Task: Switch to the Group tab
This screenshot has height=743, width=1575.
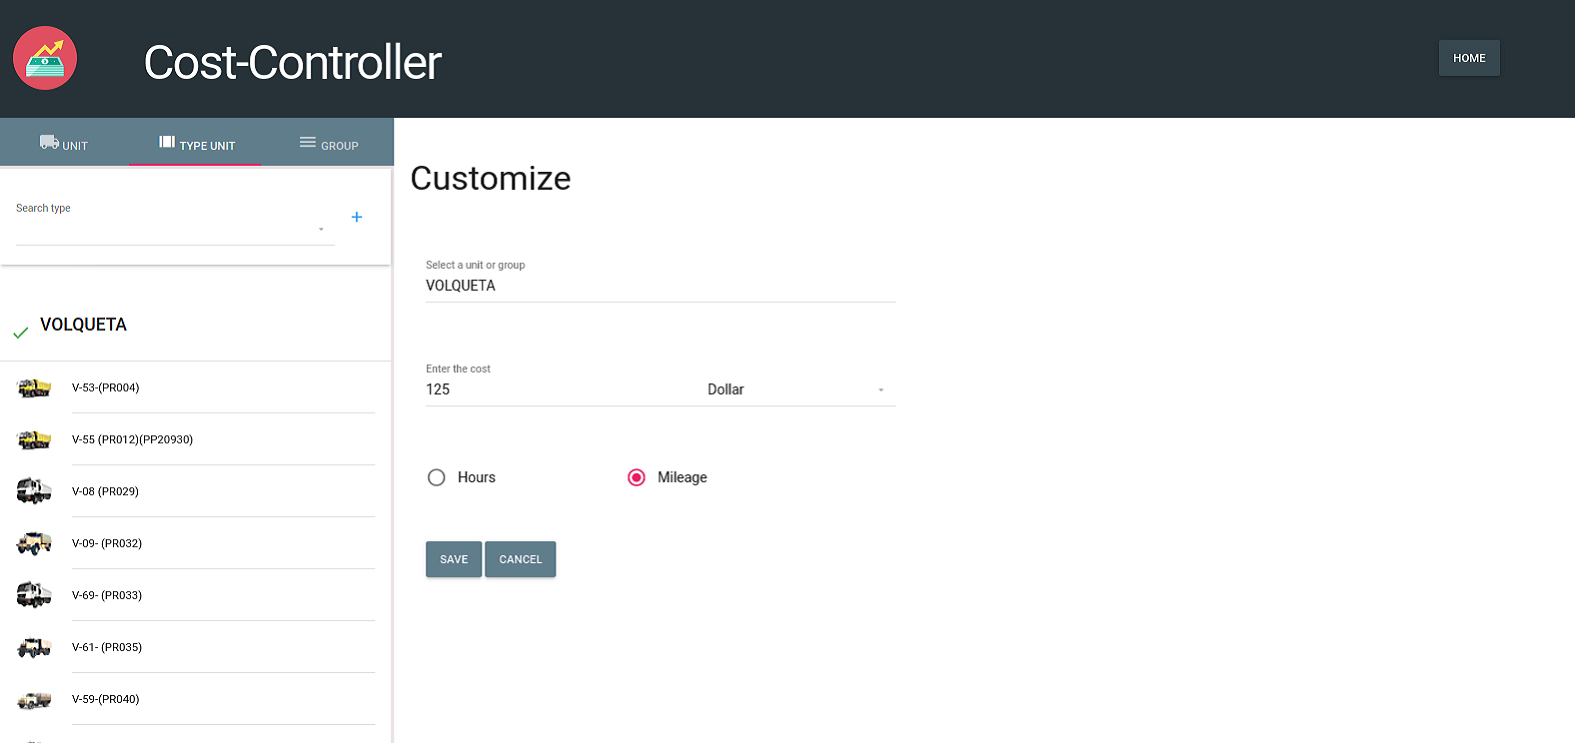Action: (329, 144)
